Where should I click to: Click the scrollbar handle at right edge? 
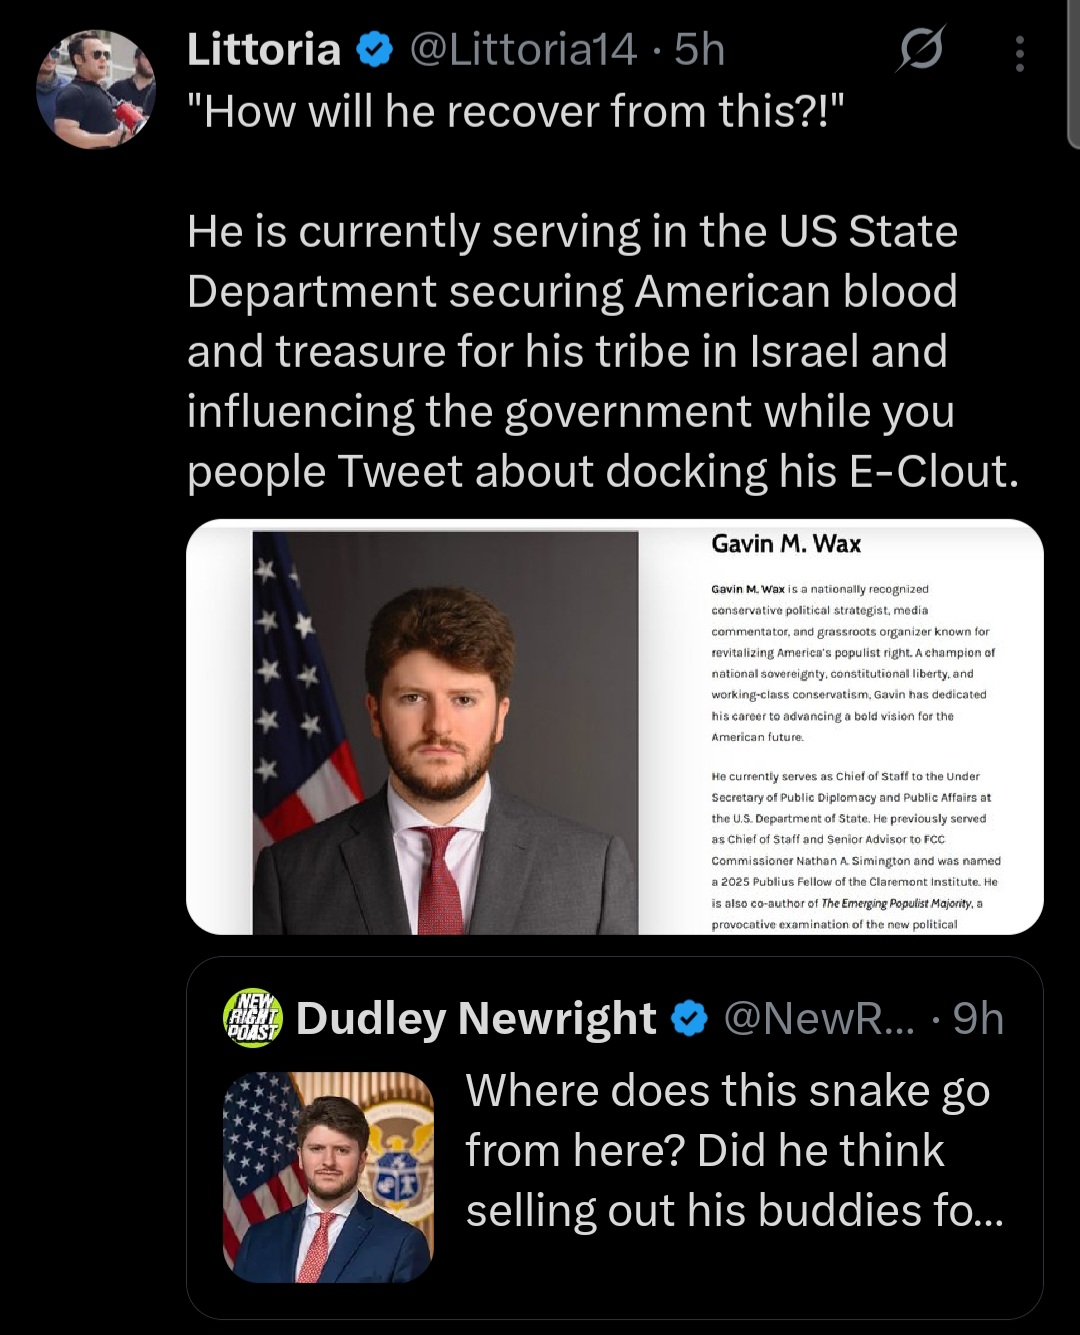coord(1074,75)
